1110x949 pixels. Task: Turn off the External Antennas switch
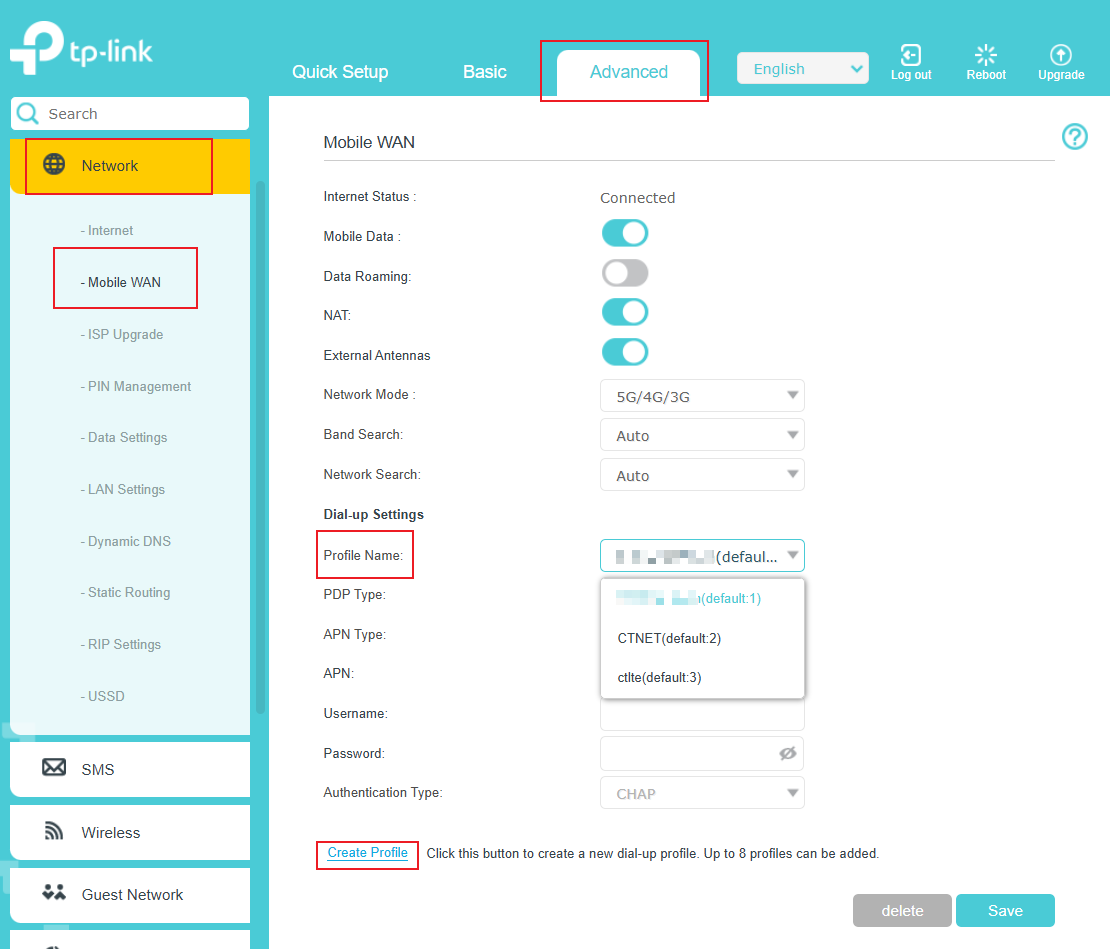625,352
